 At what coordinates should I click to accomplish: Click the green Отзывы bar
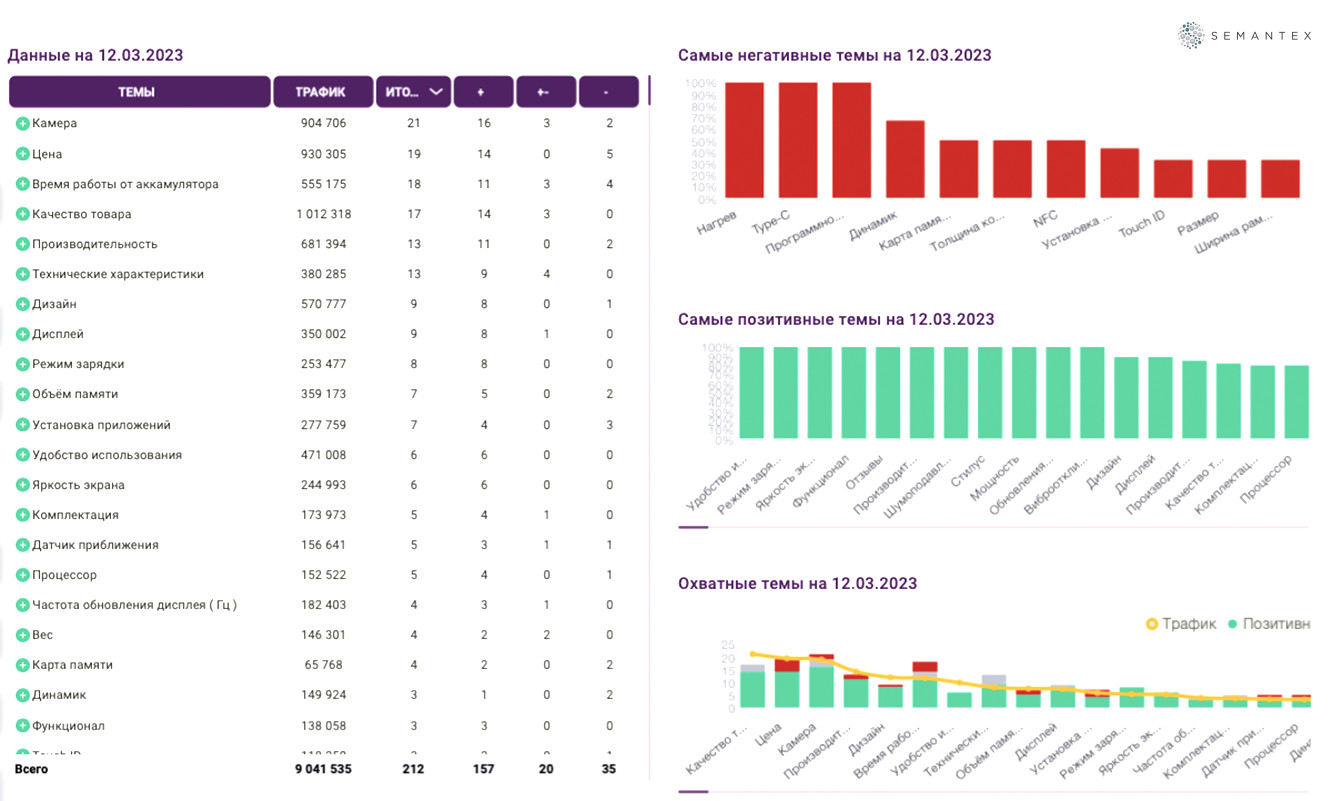pyautogui.click(x=888, y=393)
